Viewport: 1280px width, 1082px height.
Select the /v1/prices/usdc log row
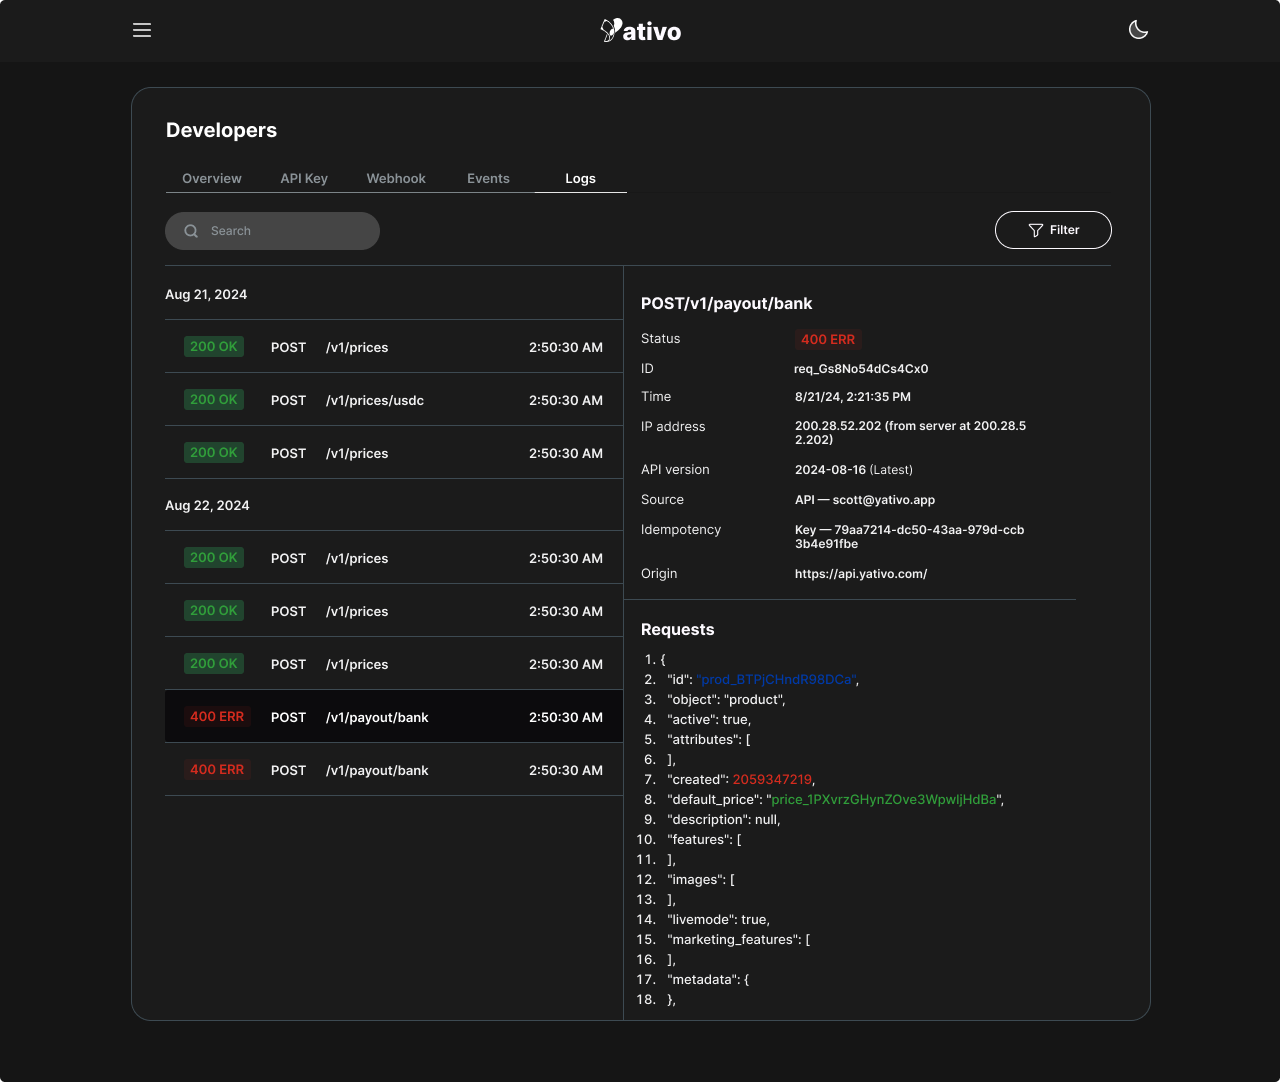[394, 400]
